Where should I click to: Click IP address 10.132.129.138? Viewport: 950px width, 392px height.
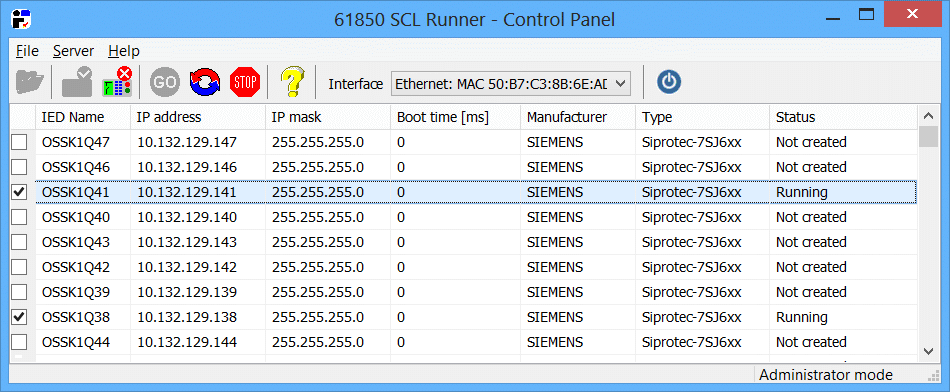point(187,317)
